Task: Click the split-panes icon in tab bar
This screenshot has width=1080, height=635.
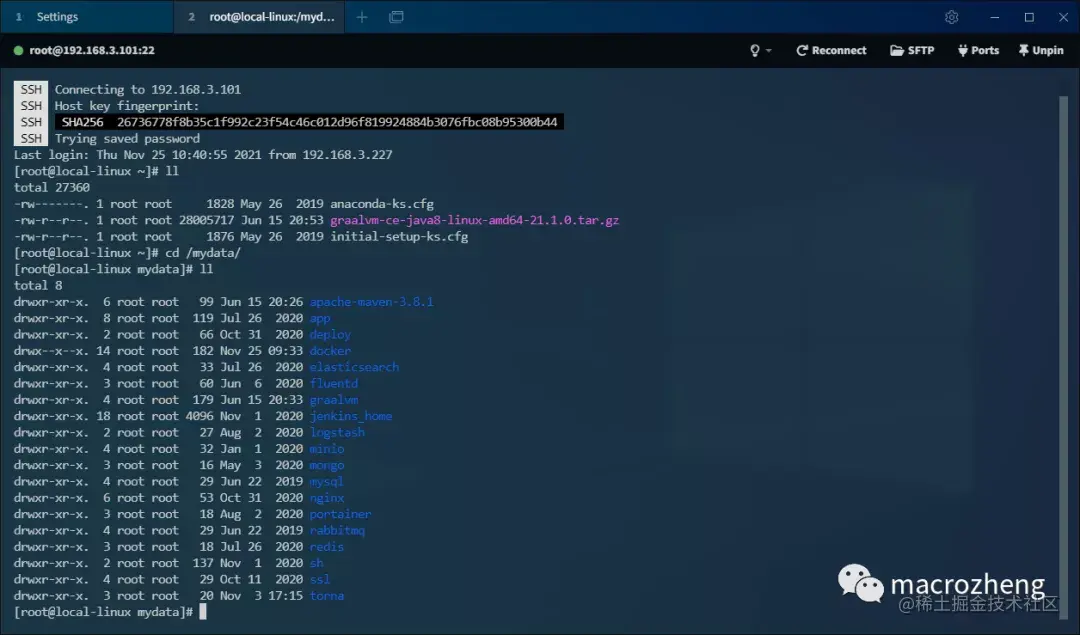Action: point(396,17)
